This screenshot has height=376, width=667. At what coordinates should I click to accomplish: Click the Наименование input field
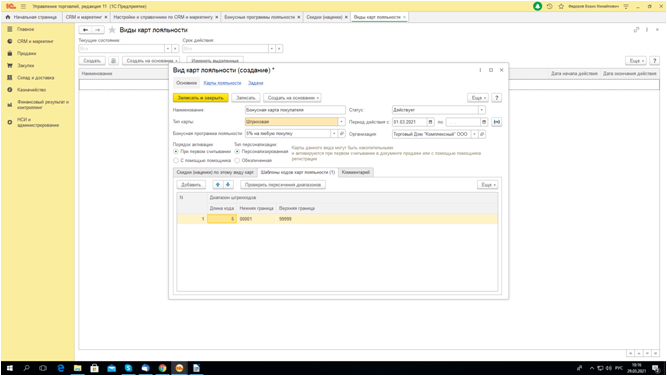pos(295,110)
